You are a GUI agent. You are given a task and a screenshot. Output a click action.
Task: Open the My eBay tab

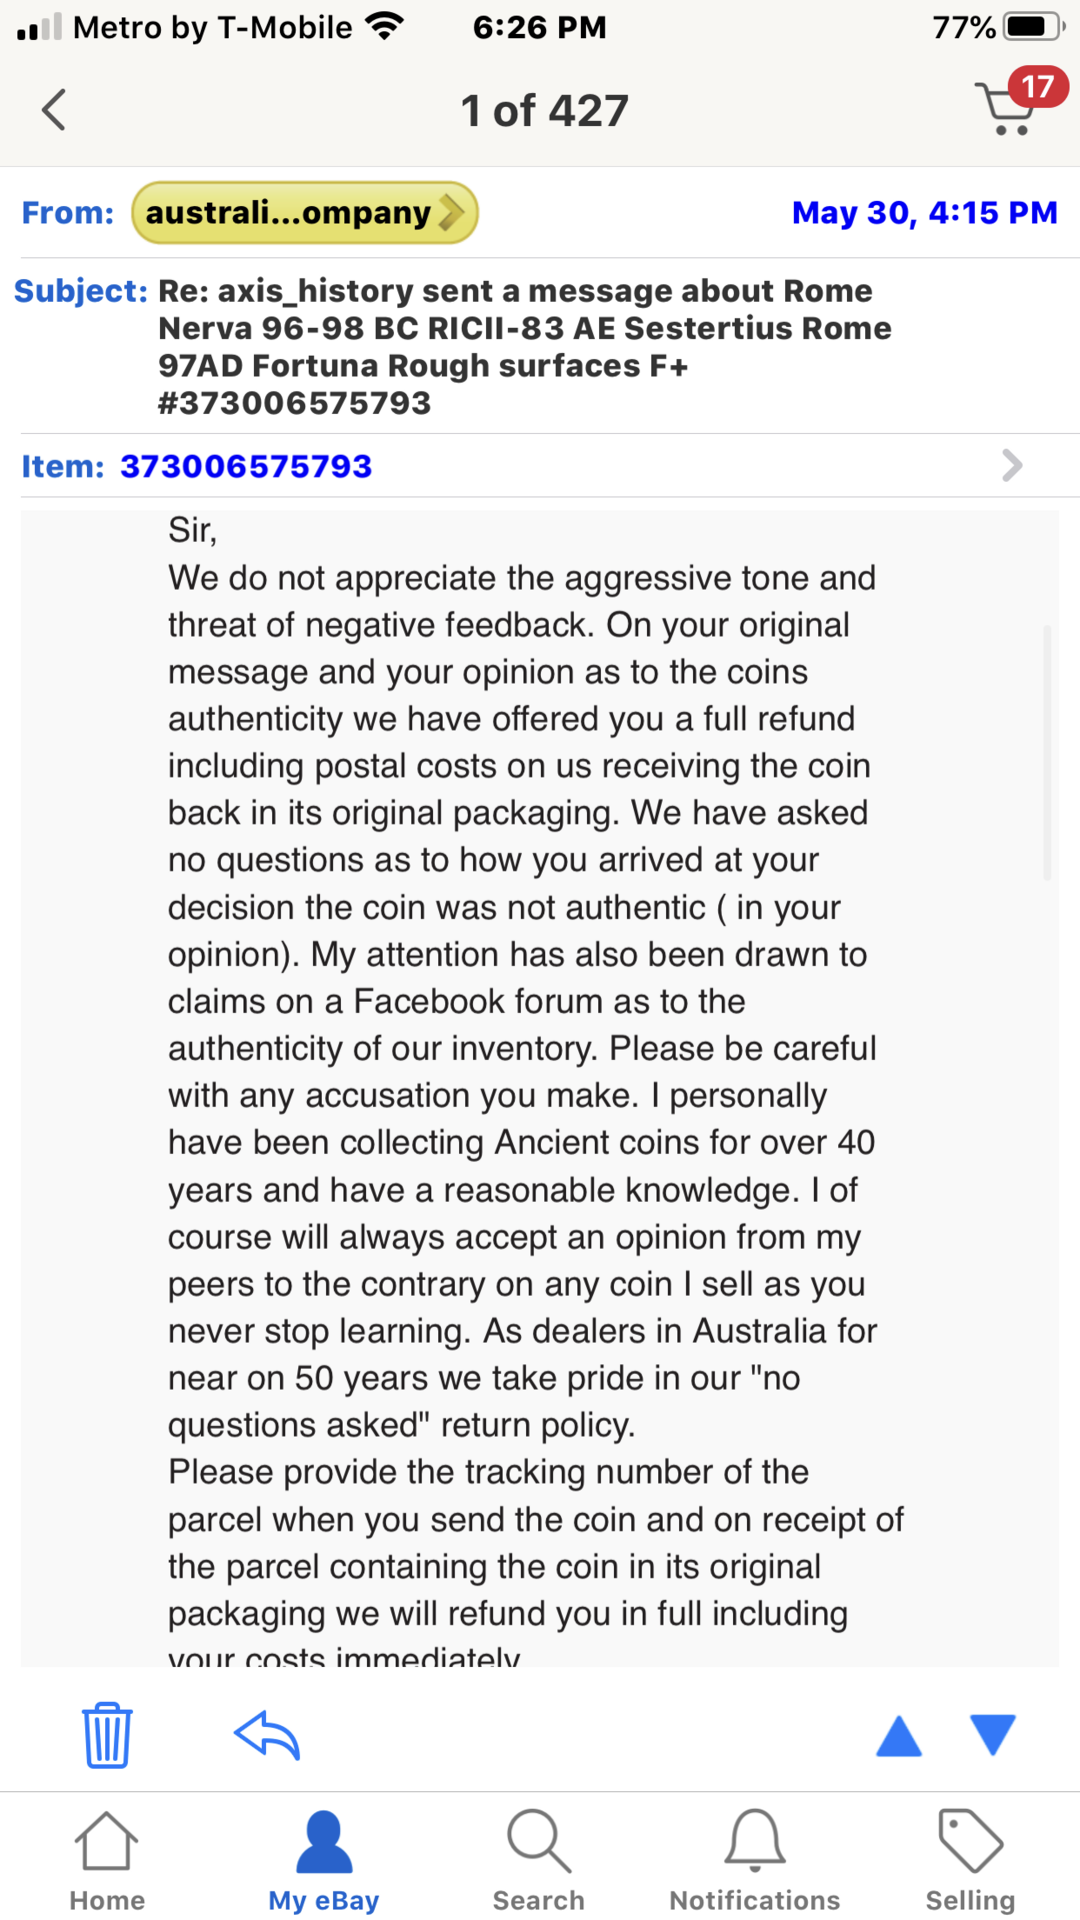324,1860
